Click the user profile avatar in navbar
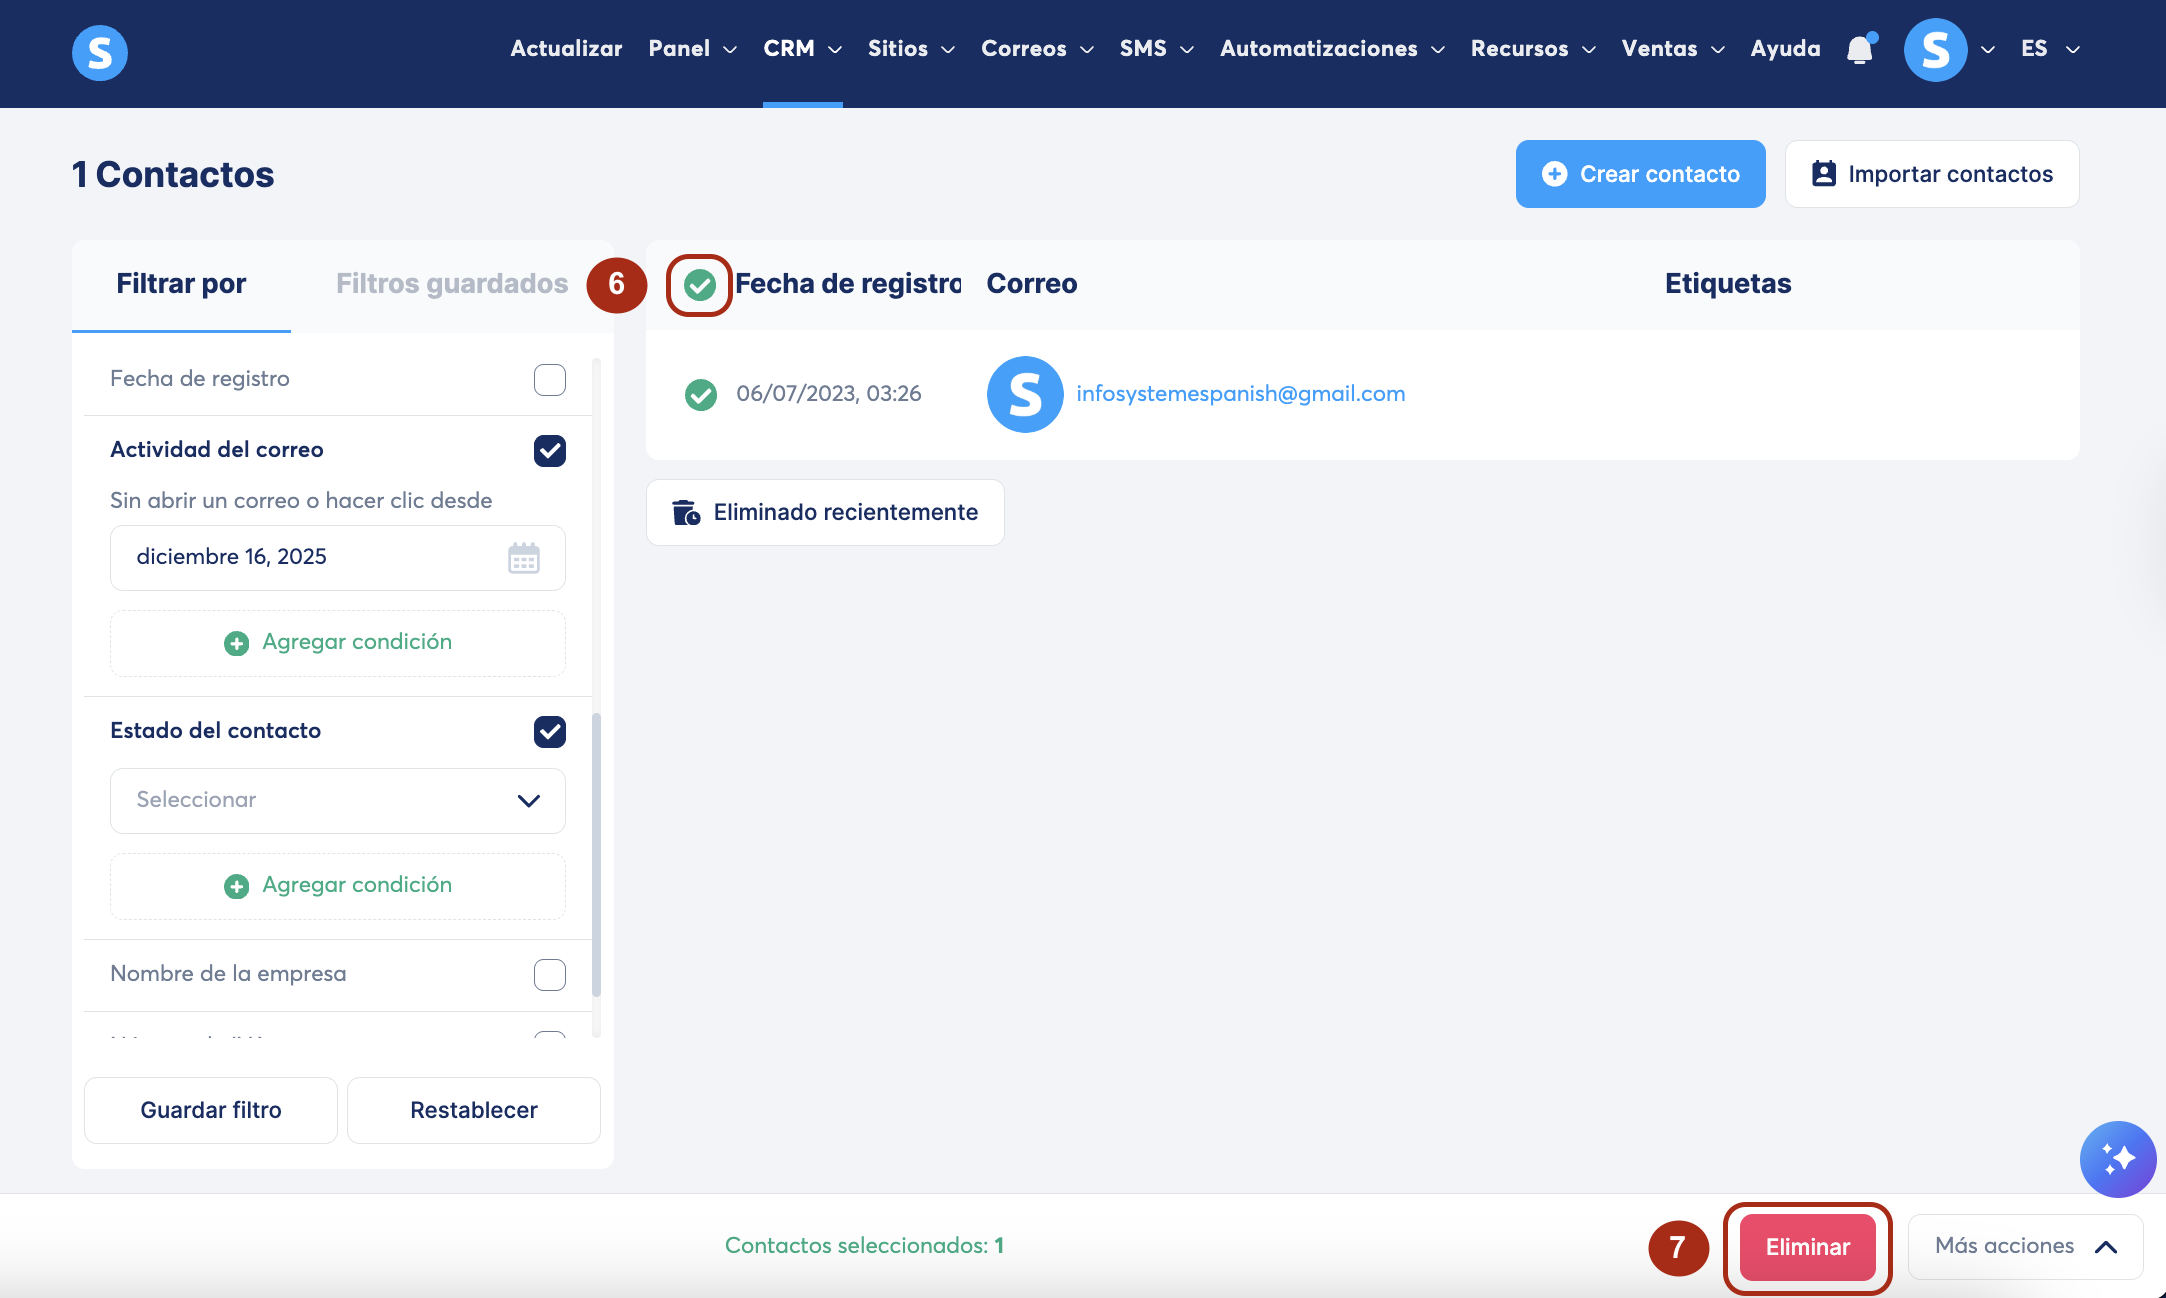 (1935, 49)
